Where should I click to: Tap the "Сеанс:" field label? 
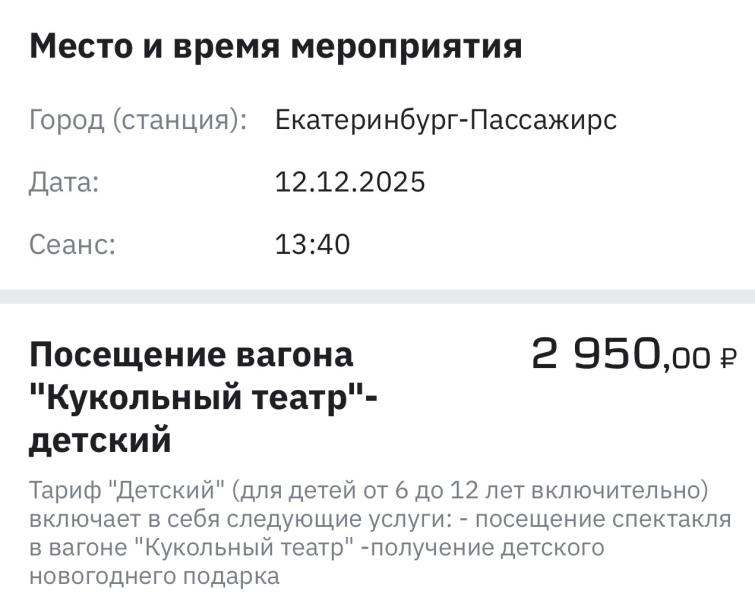72,245
